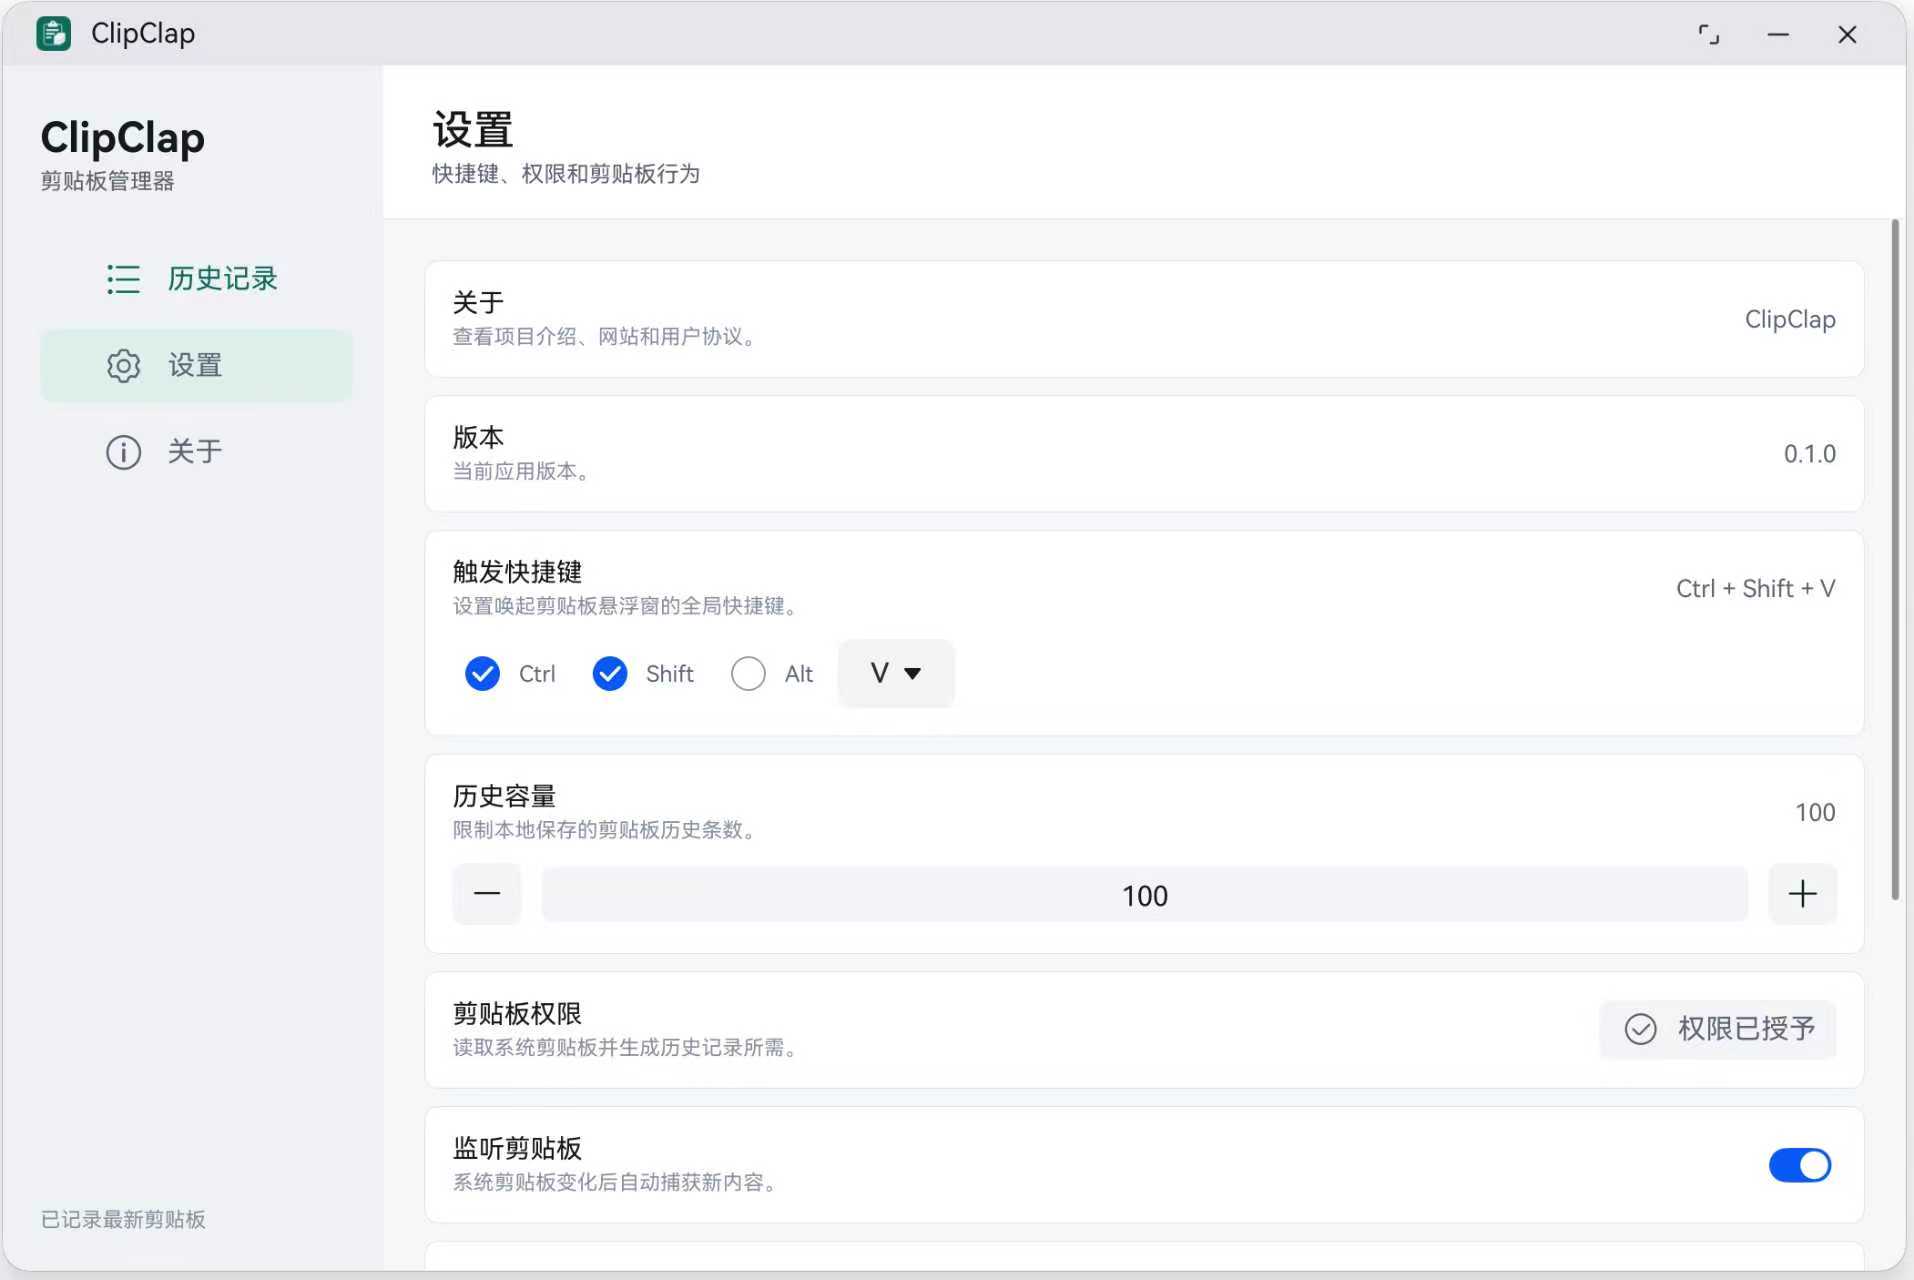The width and height of the screenshot is (1914, 1280).
Task: Click the 设置 page title
Action: [472, 130]
